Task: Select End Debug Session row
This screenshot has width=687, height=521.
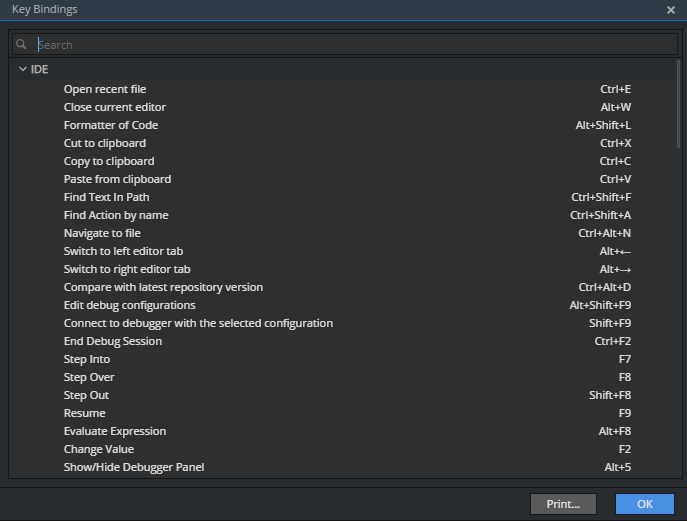Action: [343, 341]
